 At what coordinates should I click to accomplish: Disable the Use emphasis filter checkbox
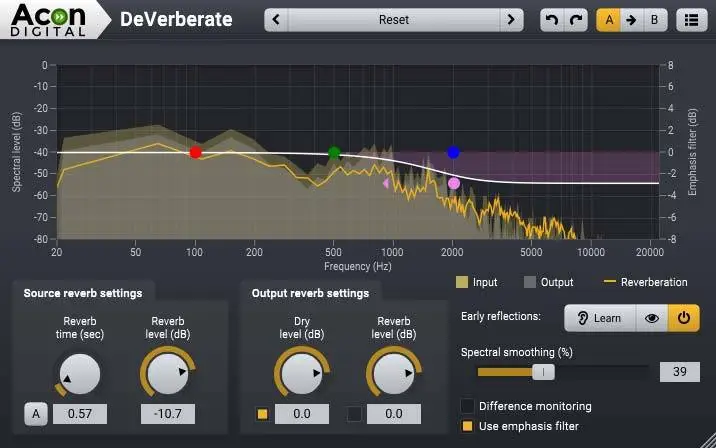click(467, 427)
